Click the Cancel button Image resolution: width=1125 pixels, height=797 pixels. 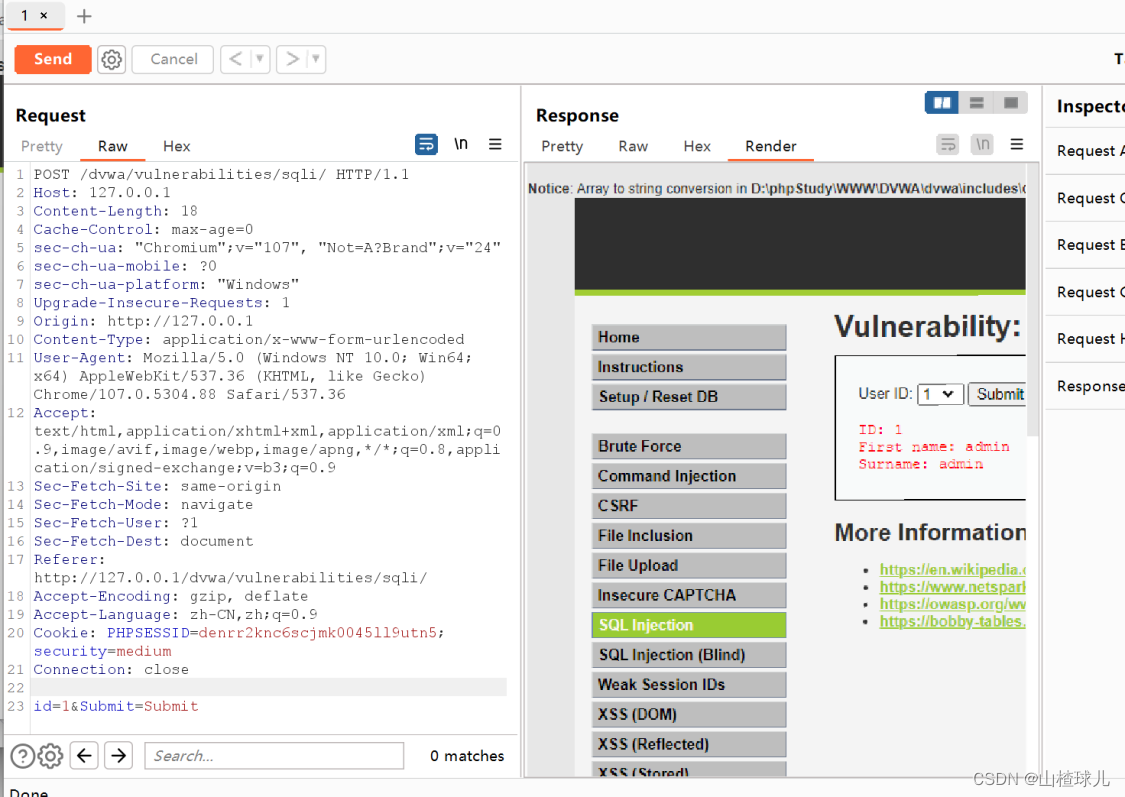point(173,59)
